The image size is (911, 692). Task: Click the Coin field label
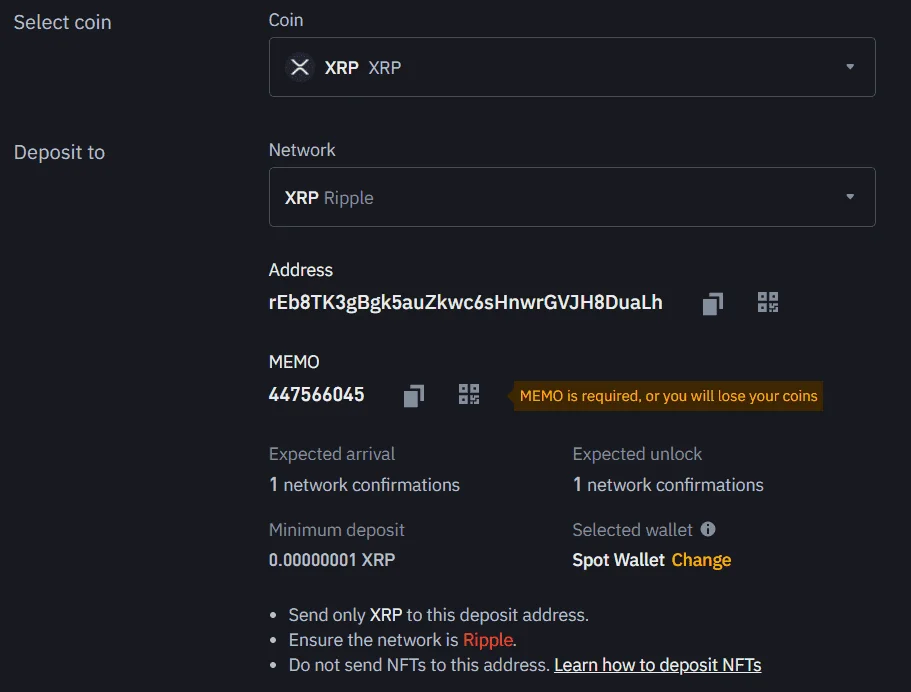pyautogui.click(x=286, y=20)
